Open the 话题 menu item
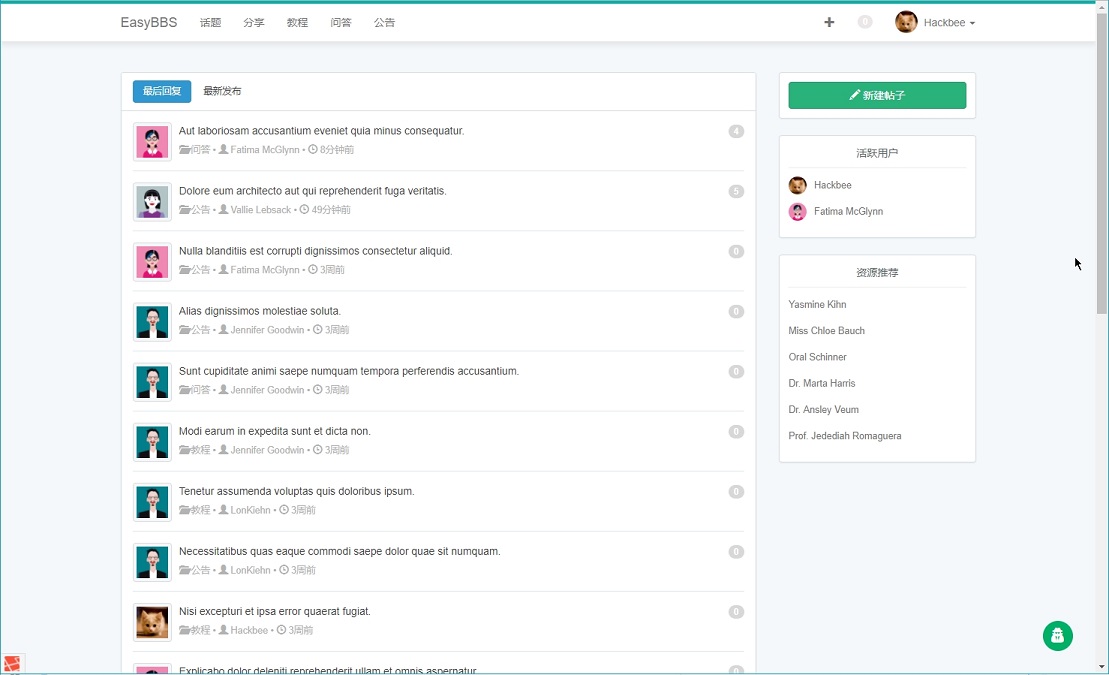This screenshot has height=675, width=1109. click(210, 23)
